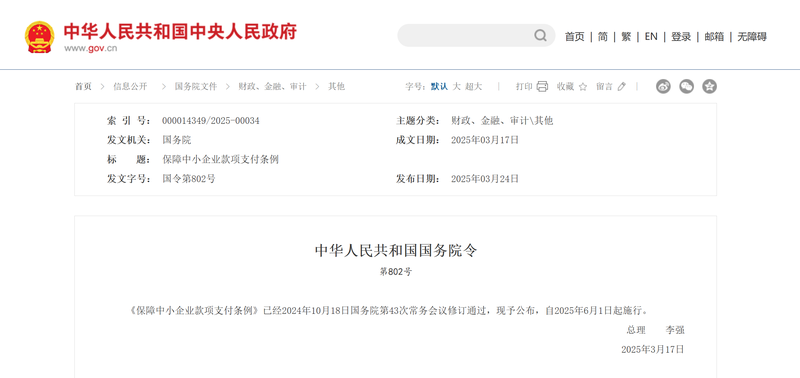Set font size to 大
This screenshot has width=800, height=378.
point(457,87)
